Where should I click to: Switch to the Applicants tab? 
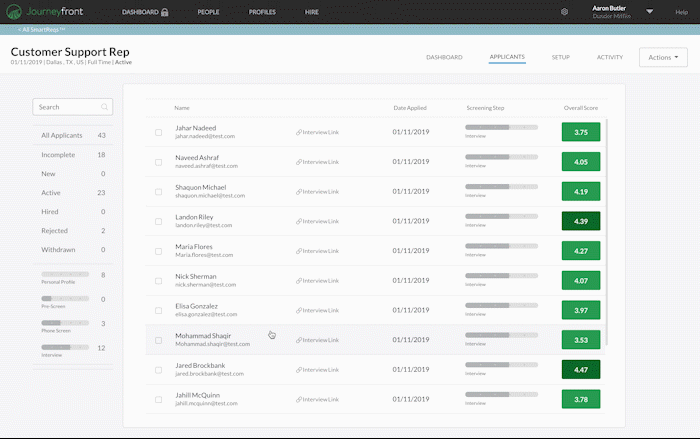pyautogui.click(x=507, y=57)
